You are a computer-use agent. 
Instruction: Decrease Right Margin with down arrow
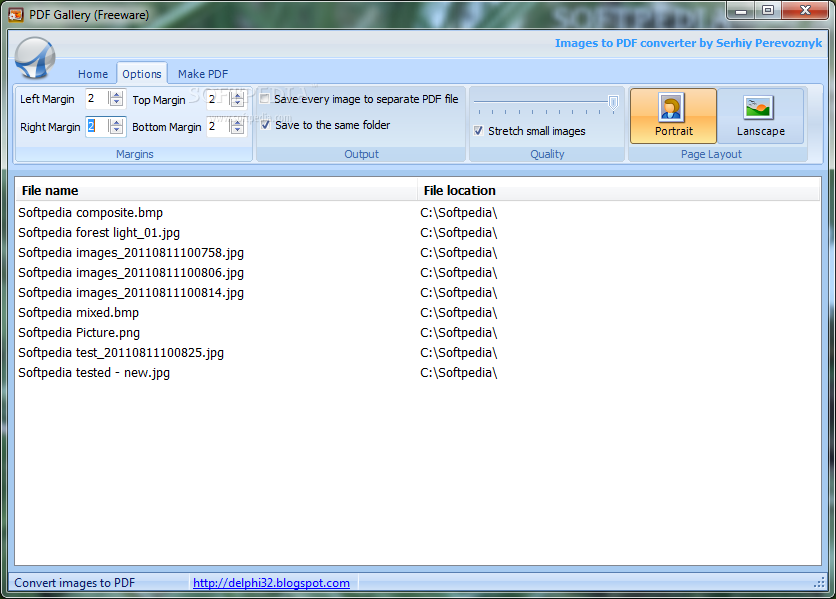(116, 131)
